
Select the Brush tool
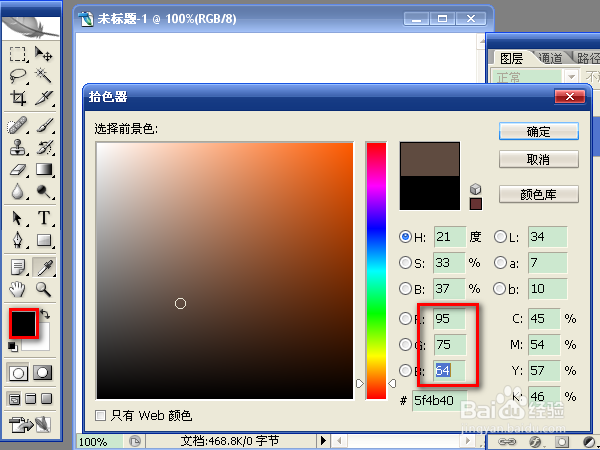coord(44,125)
